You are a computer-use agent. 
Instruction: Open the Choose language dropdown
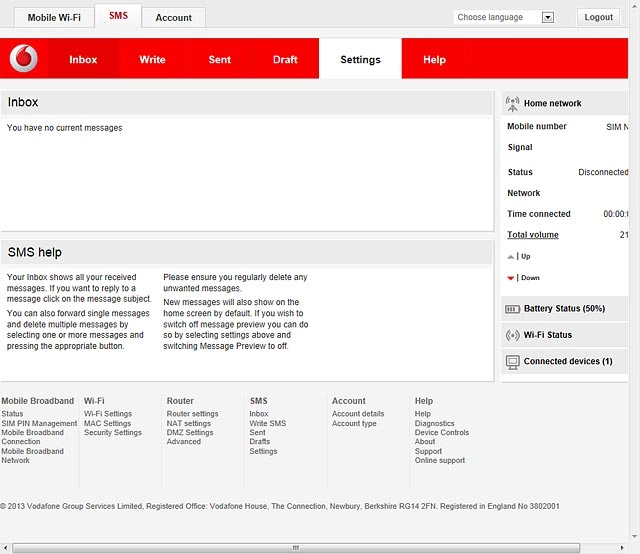pyautogui.click(x=504, y=17)
